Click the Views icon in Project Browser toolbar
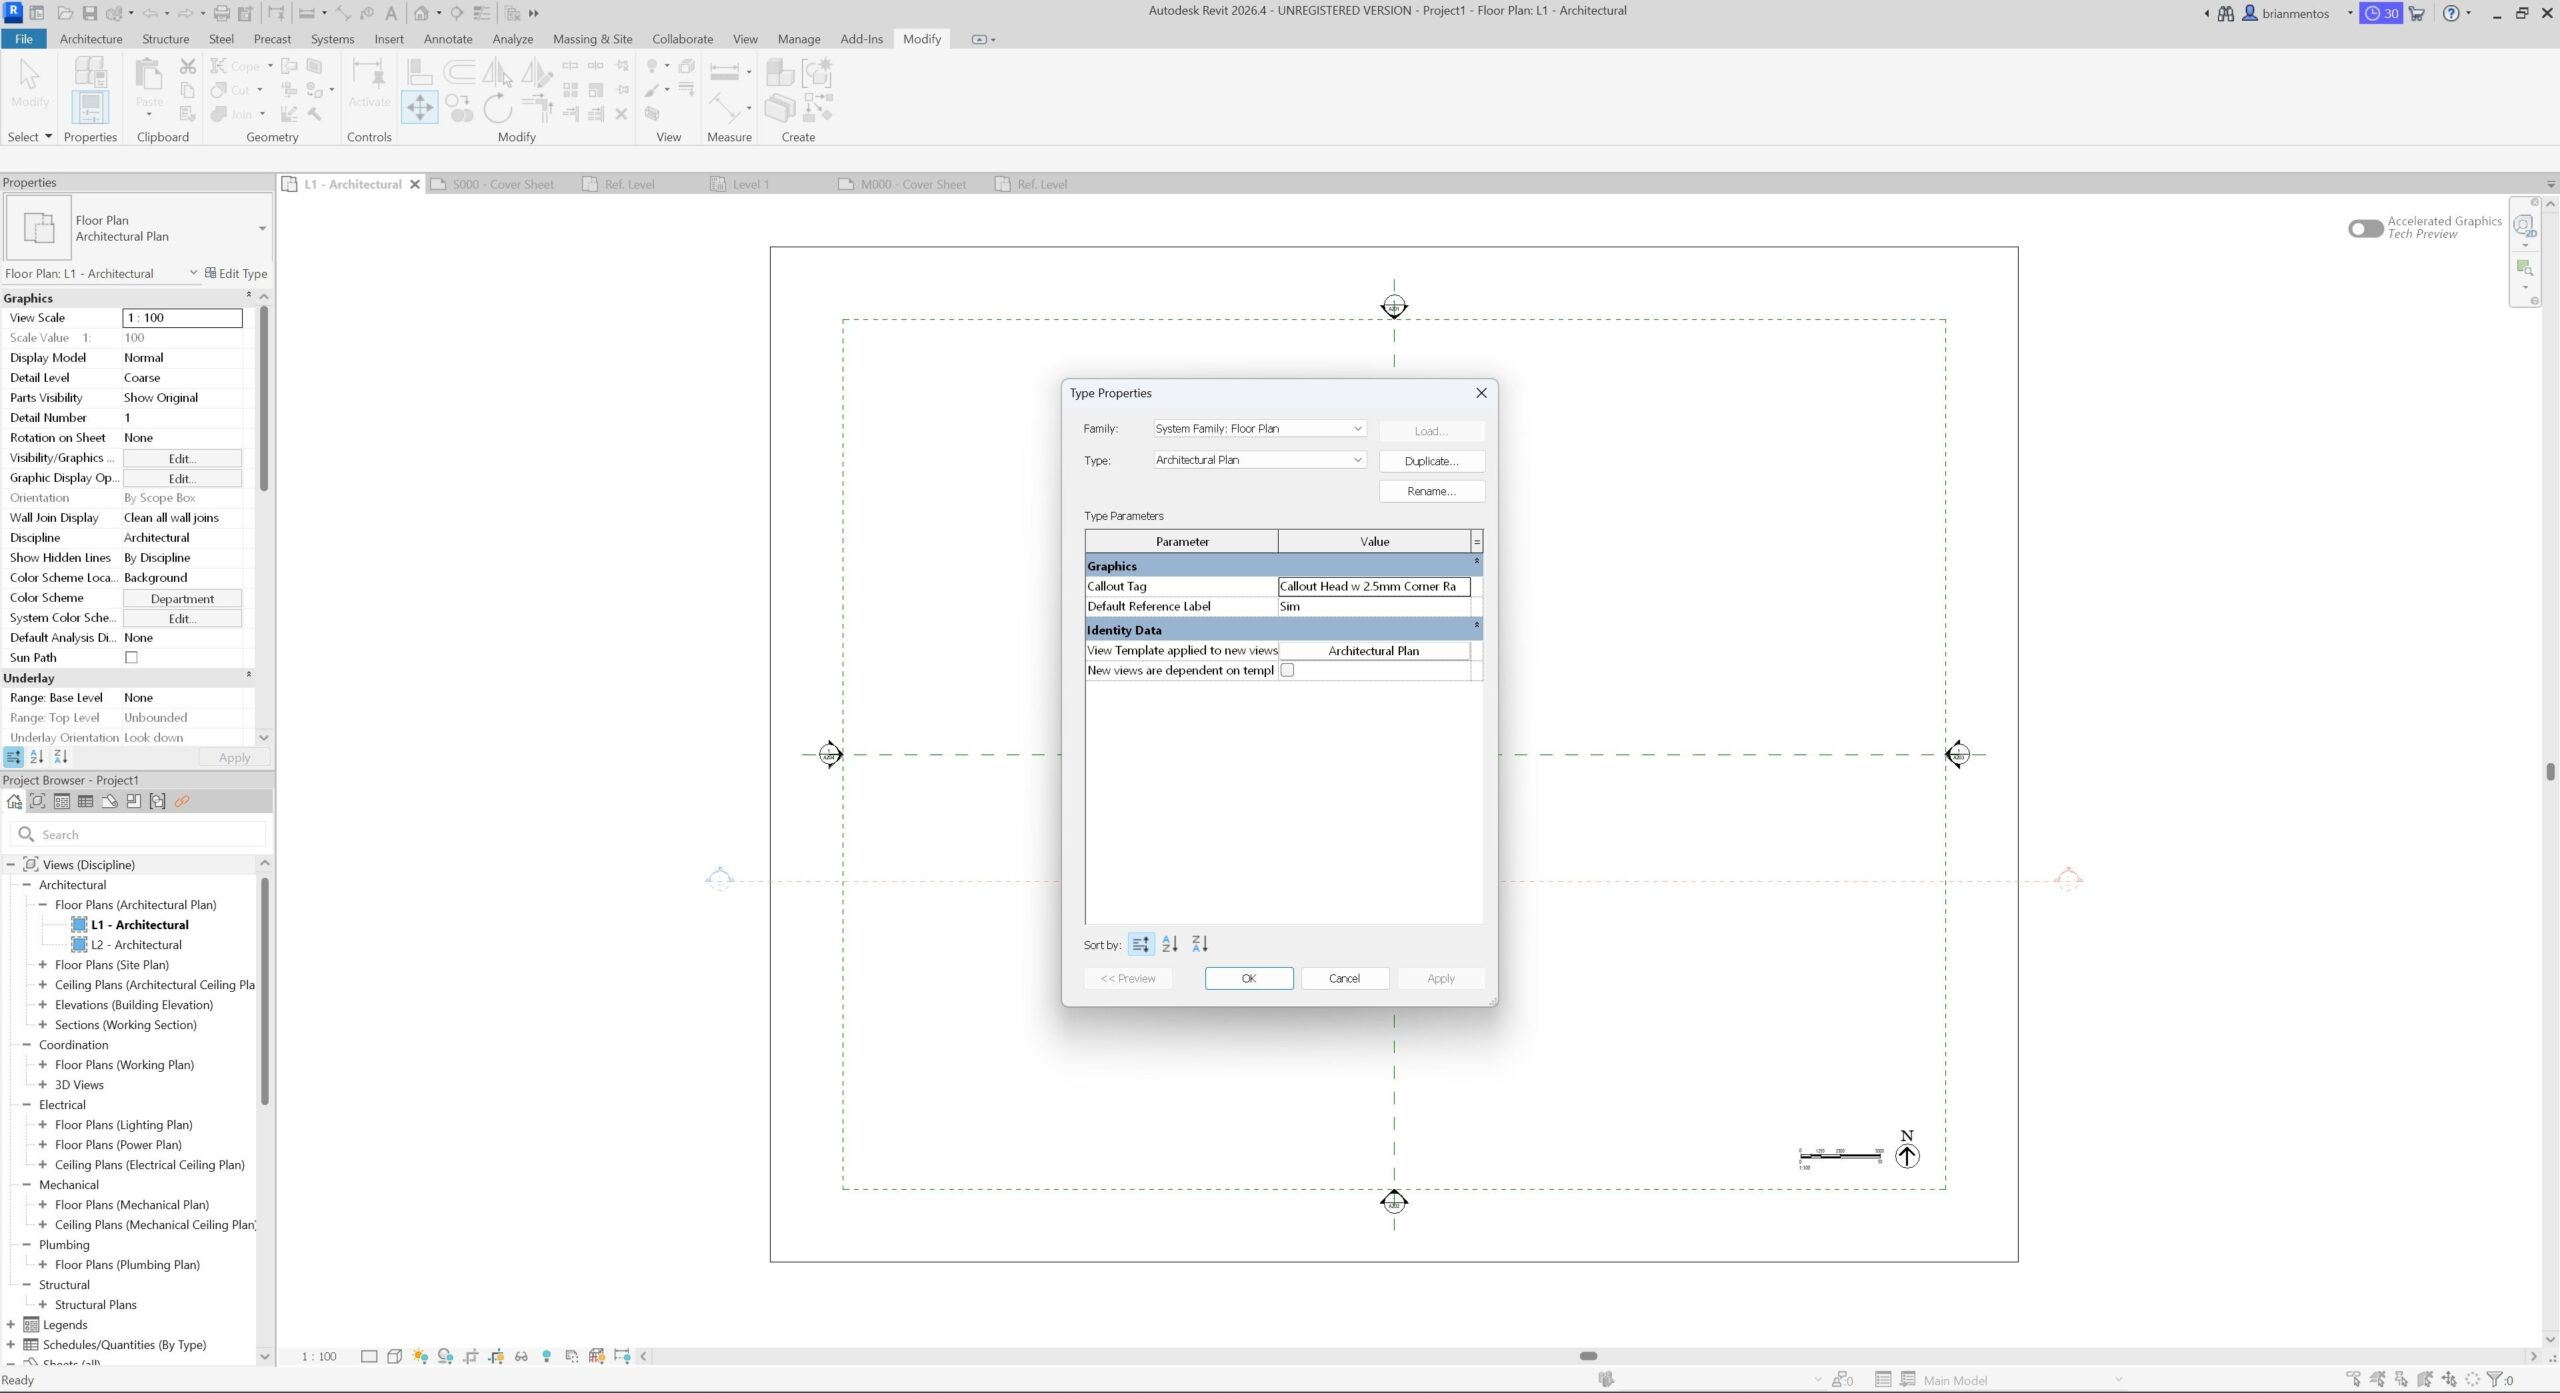 coord(37,801)
